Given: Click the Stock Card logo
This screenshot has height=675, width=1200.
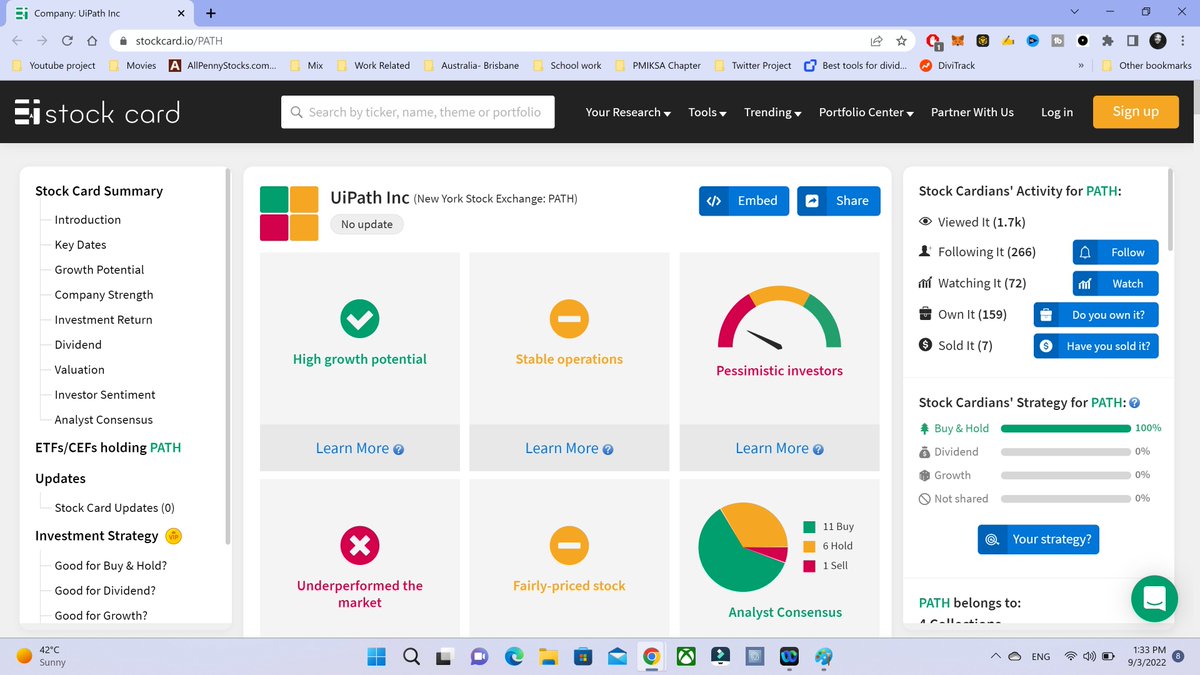Looking at the screenshot, I should point(98,112).
